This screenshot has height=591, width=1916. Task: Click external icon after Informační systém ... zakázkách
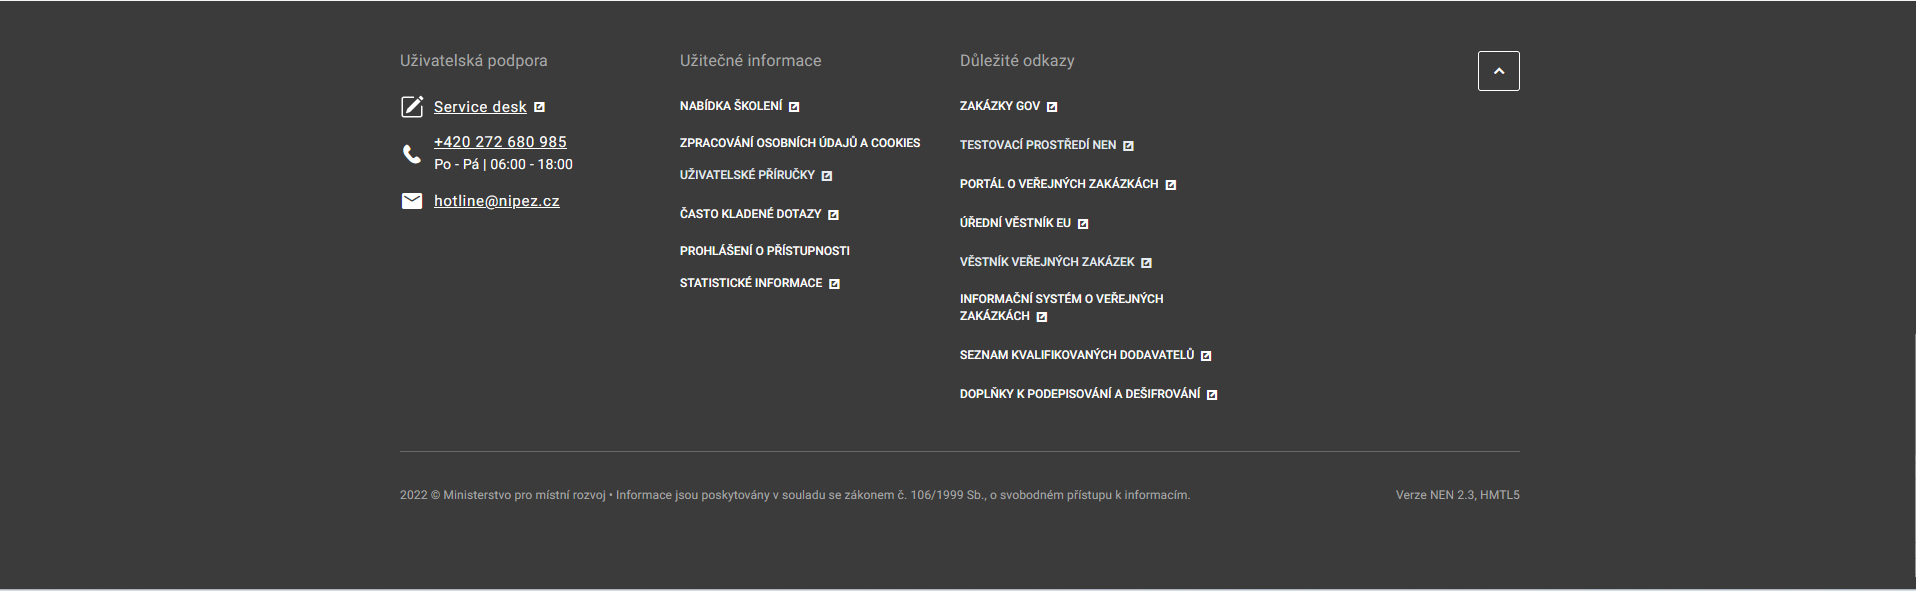coord(1042,317)
